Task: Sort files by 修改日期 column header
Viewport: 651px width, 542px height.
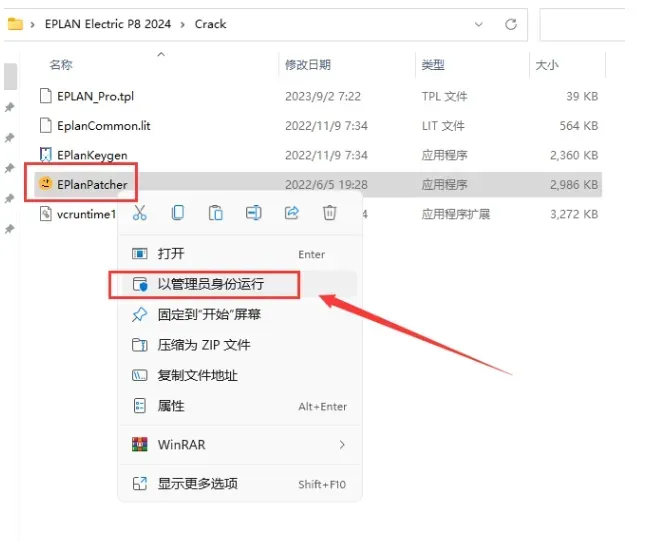Action: coord(308,65)
